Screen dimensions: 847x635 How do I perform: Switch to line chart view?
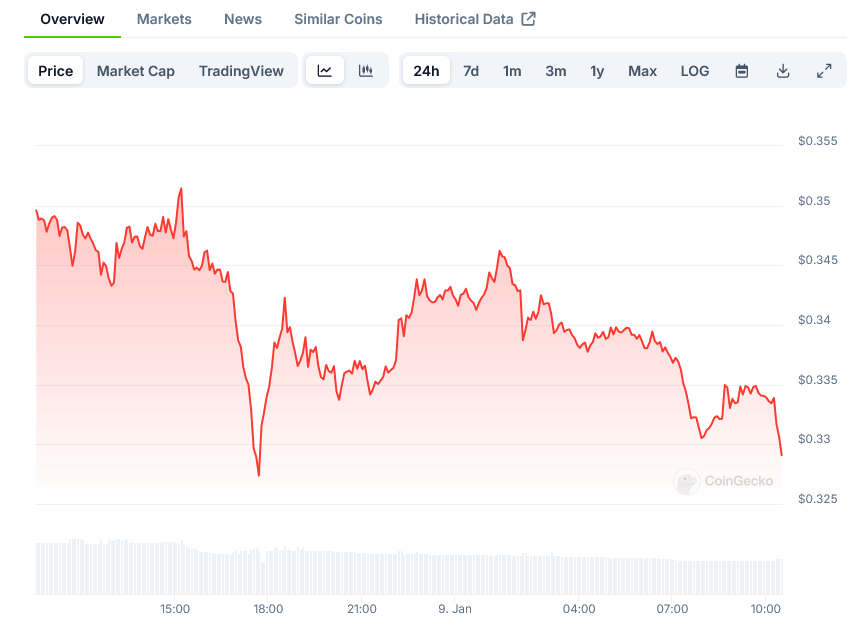click(x=325, y=71)
